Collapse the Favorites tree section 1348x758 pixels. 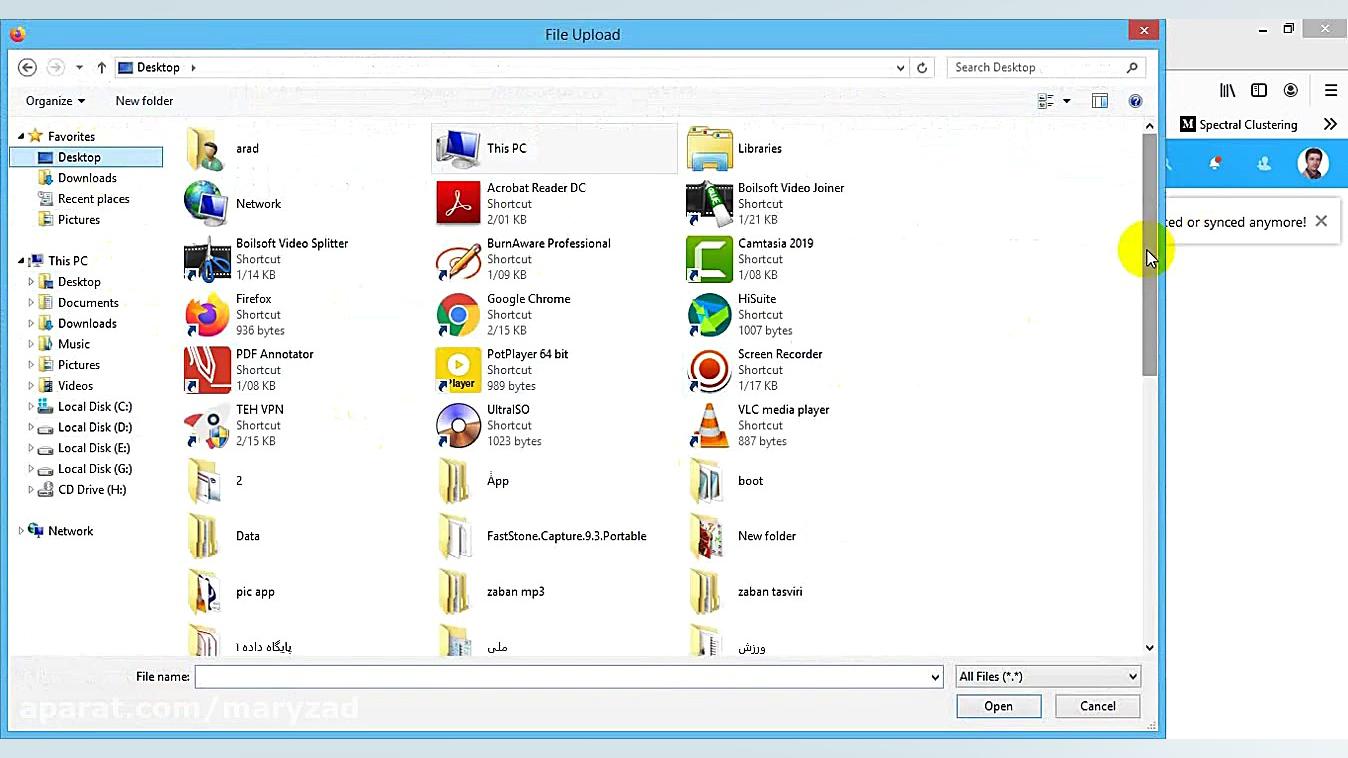tap(21, 136)
